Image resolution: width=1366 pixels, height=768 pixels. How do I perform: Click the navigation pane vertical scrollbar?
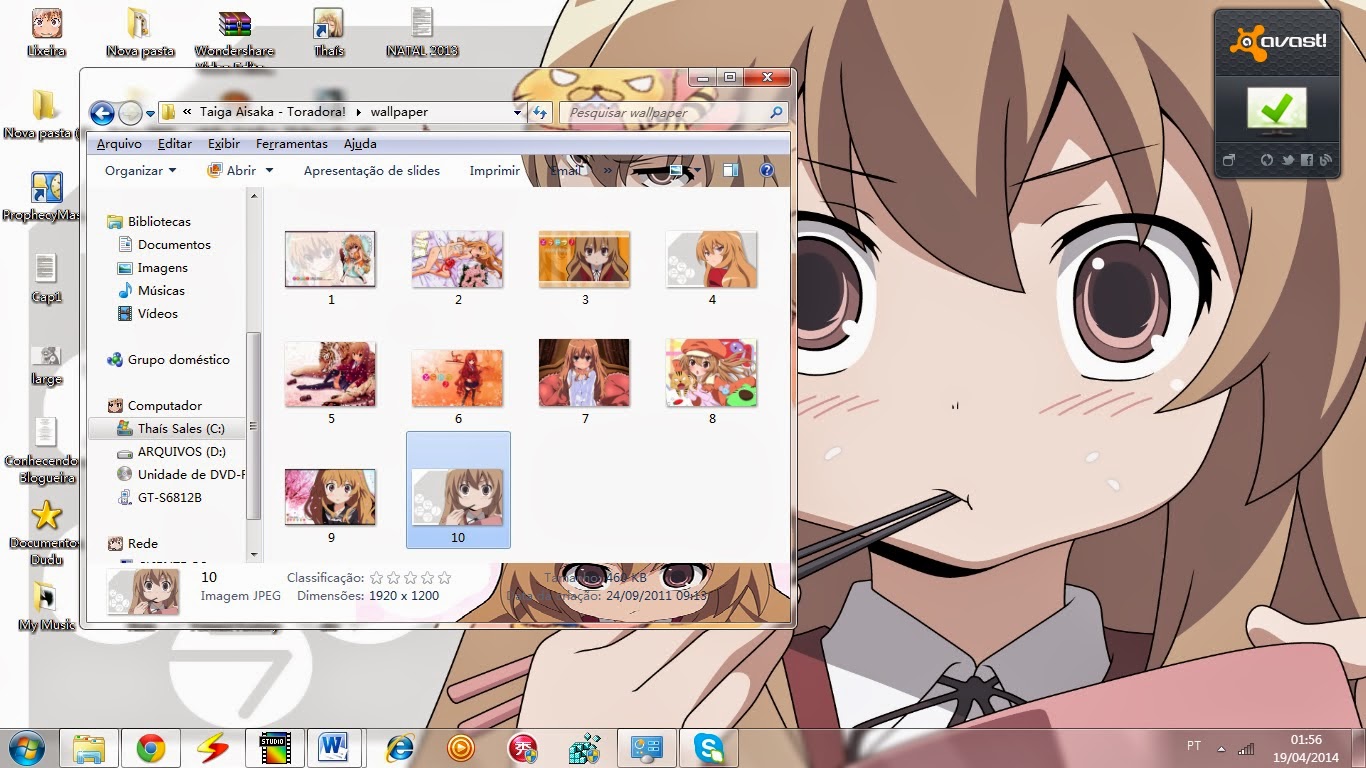click(254, 426)
